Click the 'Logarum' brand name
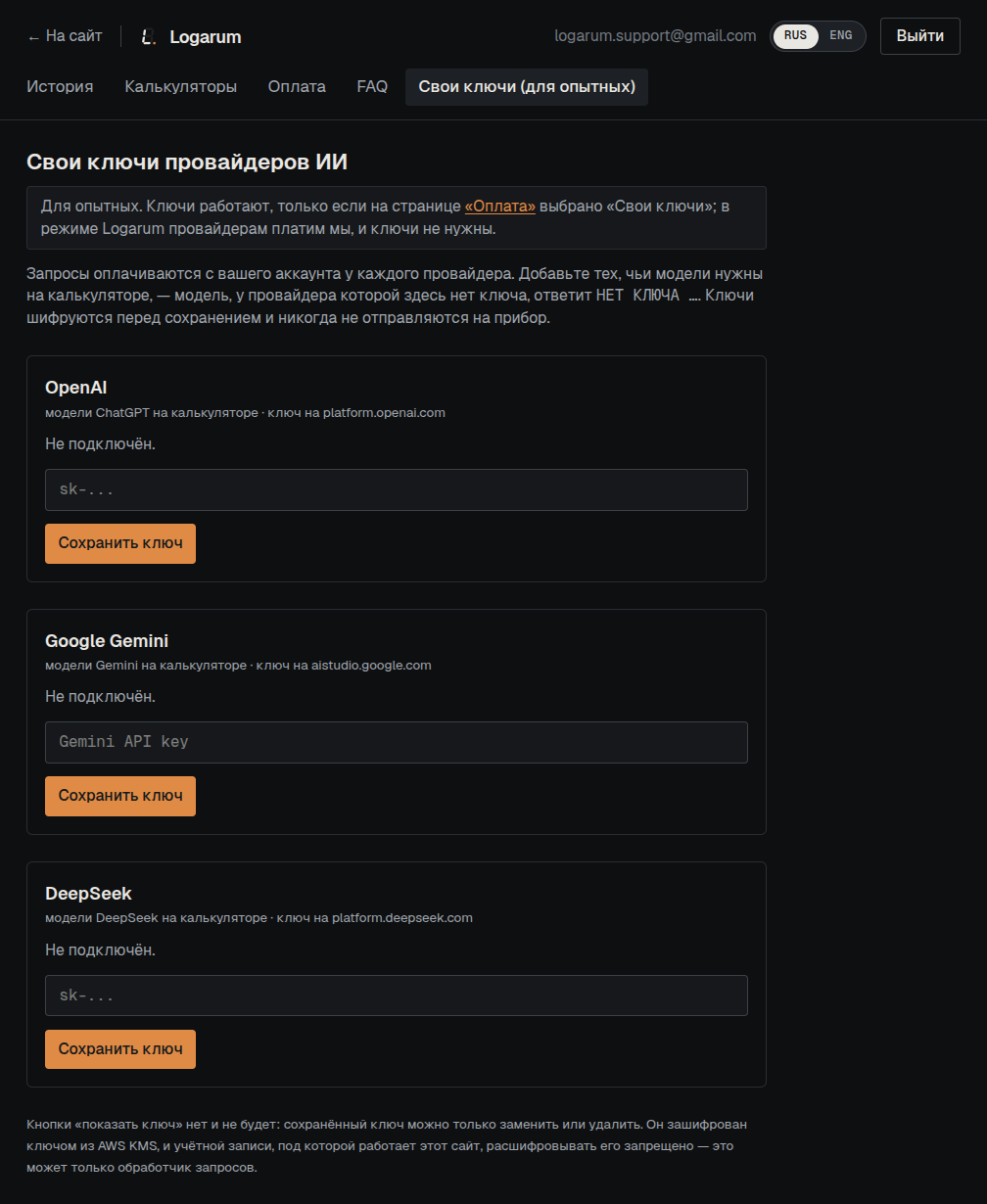Viewport: 987px width, 1204px height. click(x=205, y=37)
